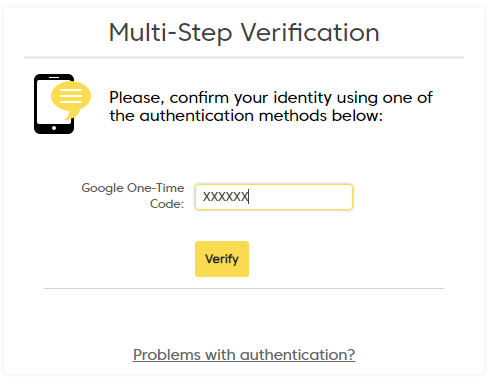This screenshot has height=385, width=491.
Task: Click empty space right of typed code in field
Action: tap(300, 197)
